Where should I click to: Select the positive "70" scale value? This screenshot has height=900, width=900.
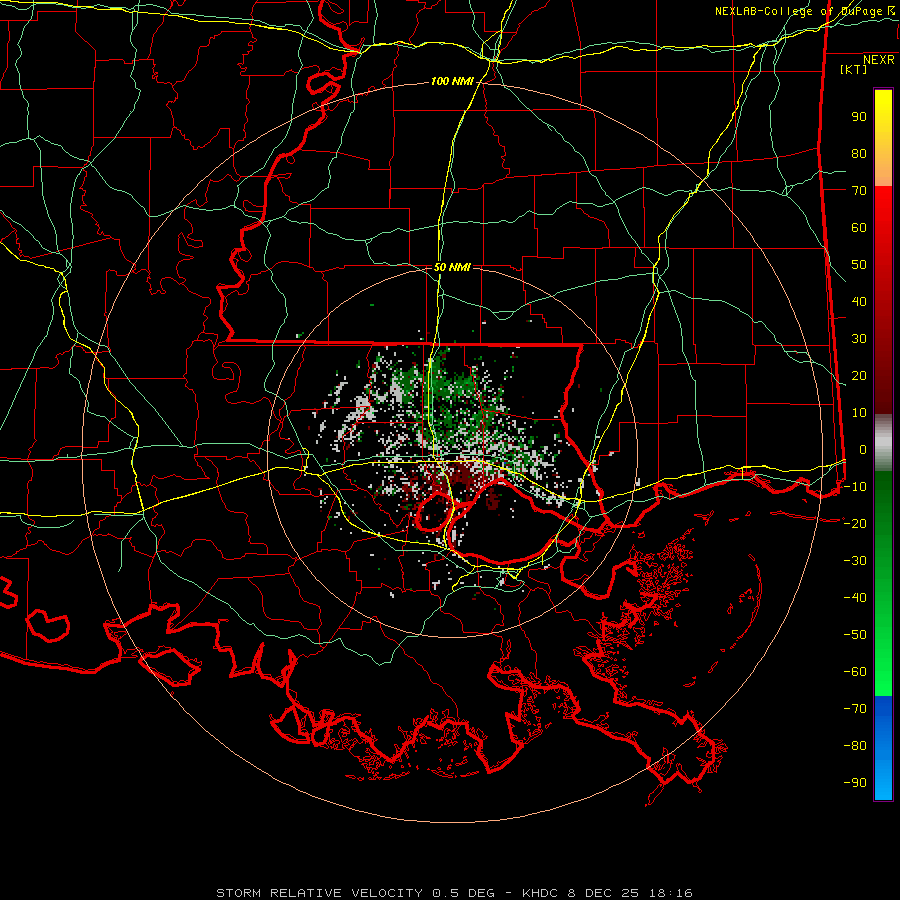859,191
